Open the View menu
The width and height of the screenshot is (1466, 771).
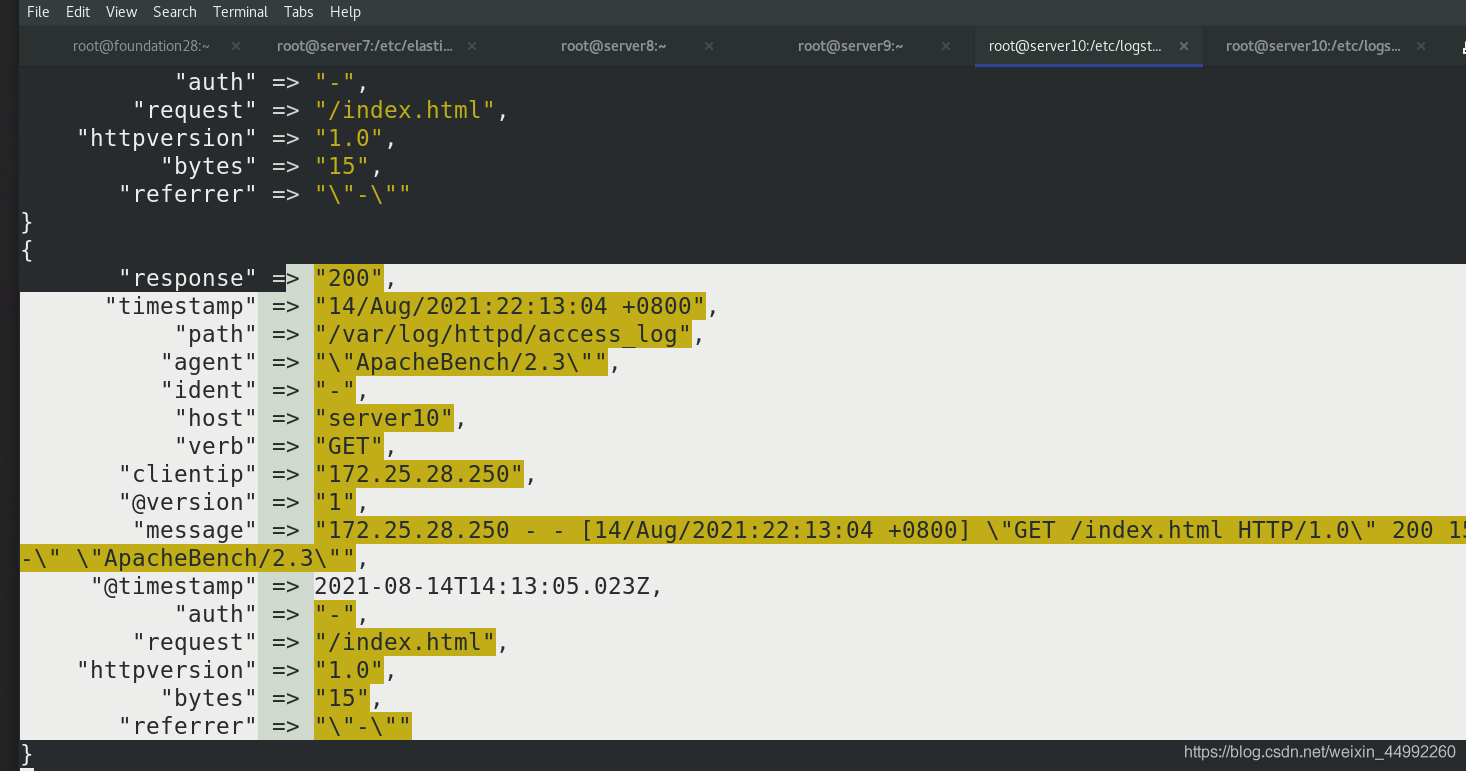(x=121, y=12)
